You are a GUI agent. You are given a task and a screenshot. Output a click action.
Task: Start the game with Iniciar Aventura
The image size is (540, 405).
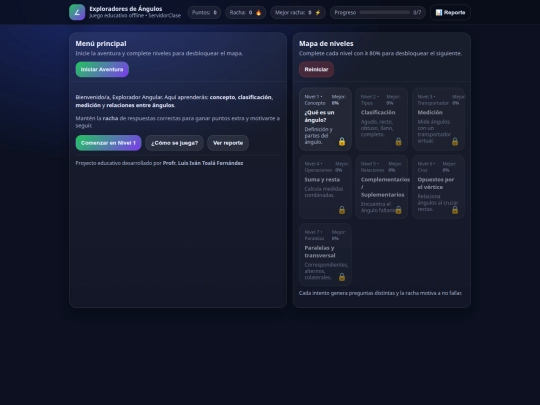click(x=102, y=69)
